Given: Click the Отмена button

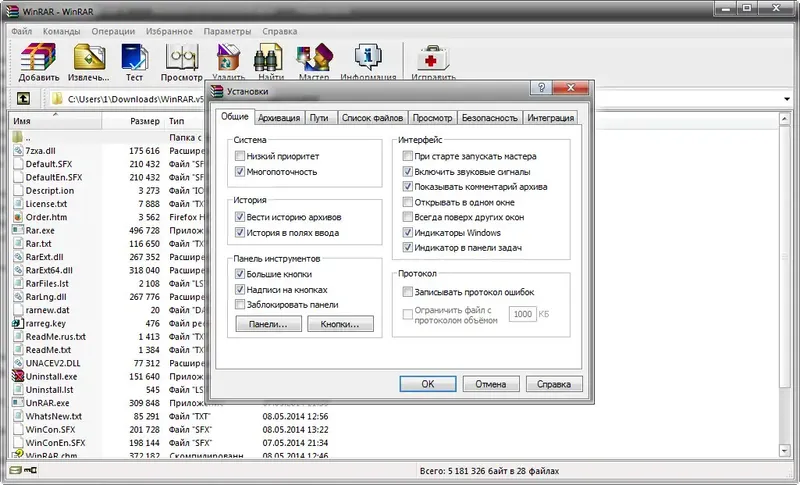Looking at the screenshot, I should (491, 384).
